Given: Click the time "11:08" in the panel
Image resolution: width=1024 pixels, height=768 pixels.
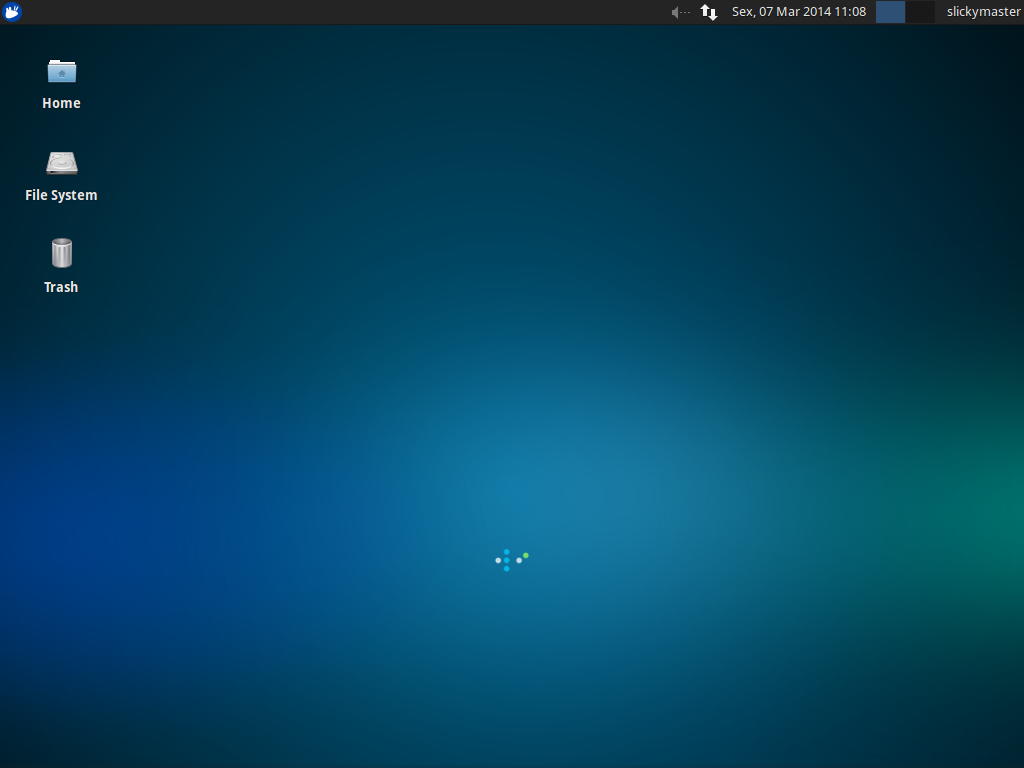Looking at the screenshot, I should tap(850, 12).
